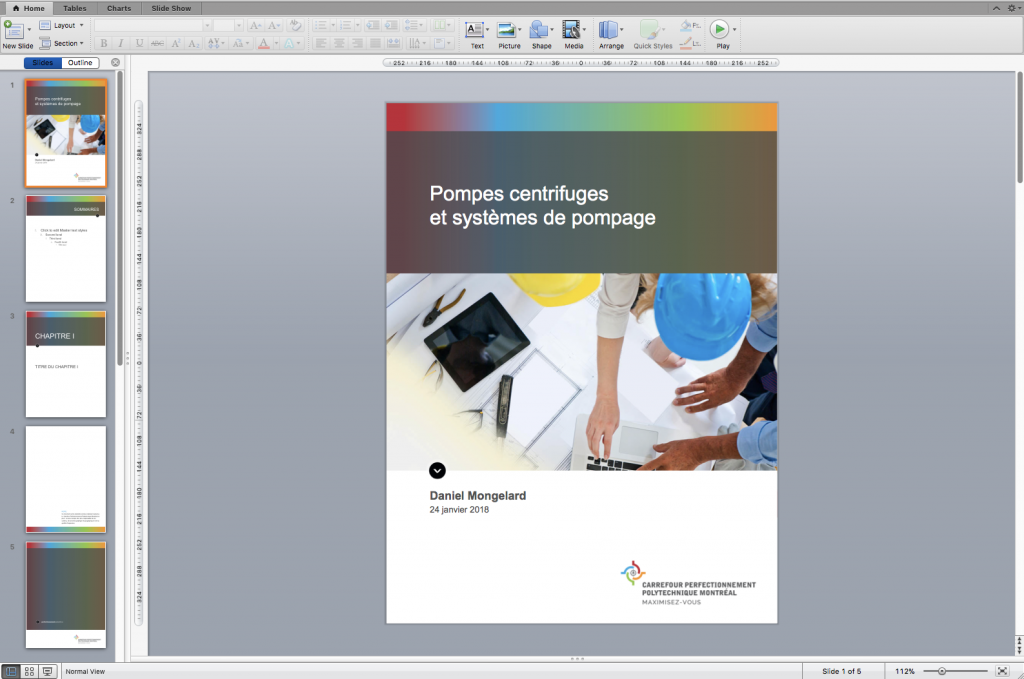Image resolution: width=1024 pixels, height=679 pixels.
Task: Insert Media
Action: coord(573,35)
